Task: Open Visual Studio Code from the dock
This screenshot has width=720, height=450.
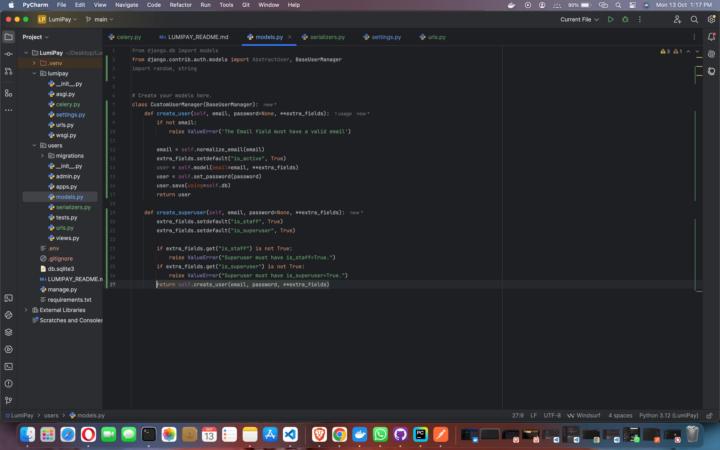Action: [x=290, y=434]
